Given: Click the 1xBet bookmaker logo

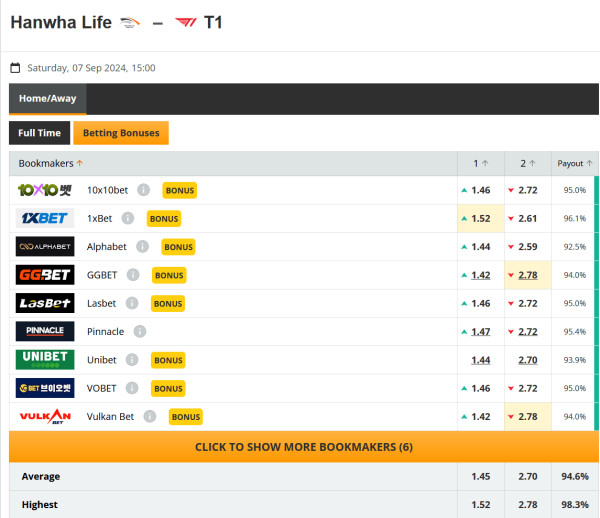Looking at the screenshot, I should [45, 218].
